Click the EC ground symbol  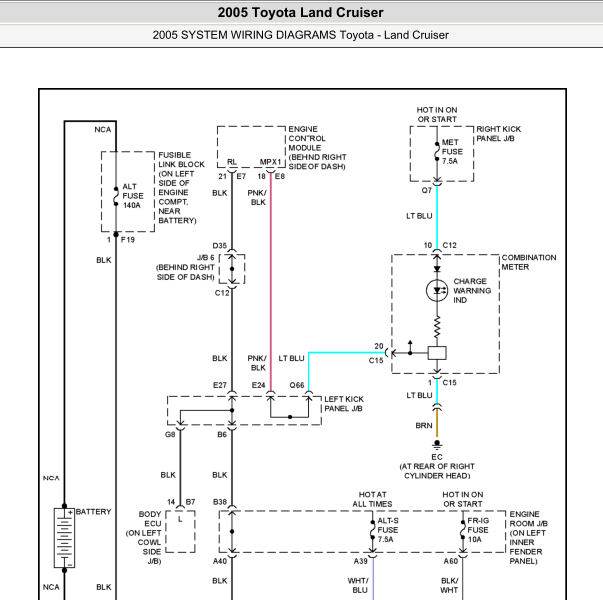coord(437,445)
